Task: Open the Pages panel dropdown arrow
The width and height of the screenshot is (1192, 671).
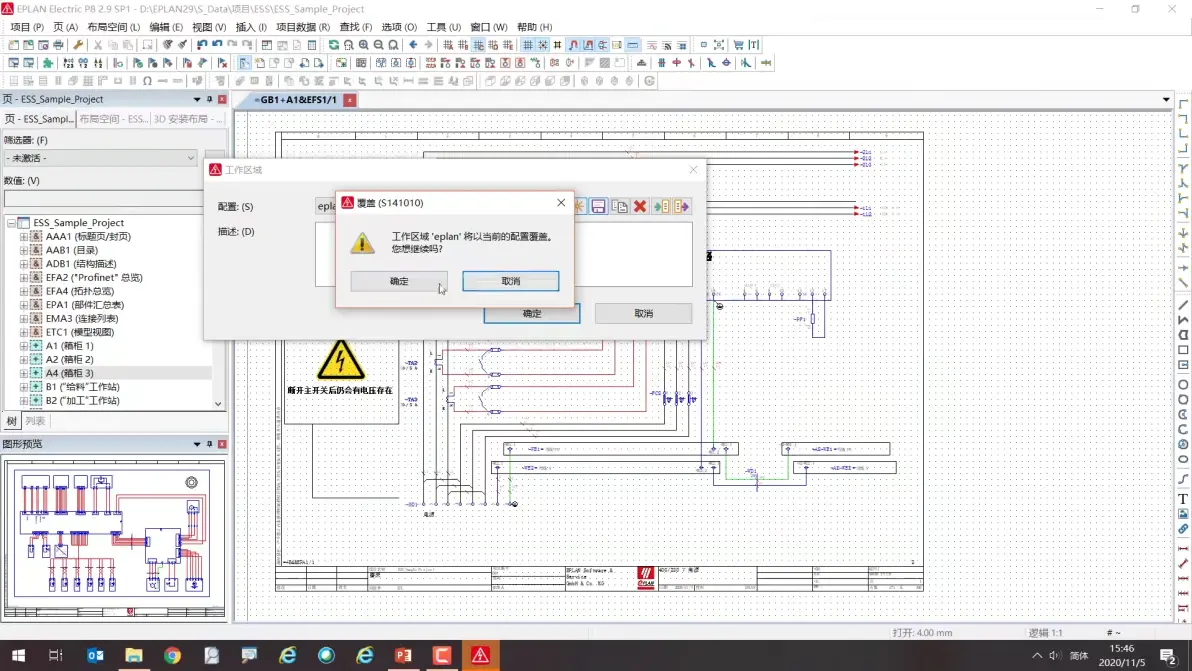Action: (197, 100)
